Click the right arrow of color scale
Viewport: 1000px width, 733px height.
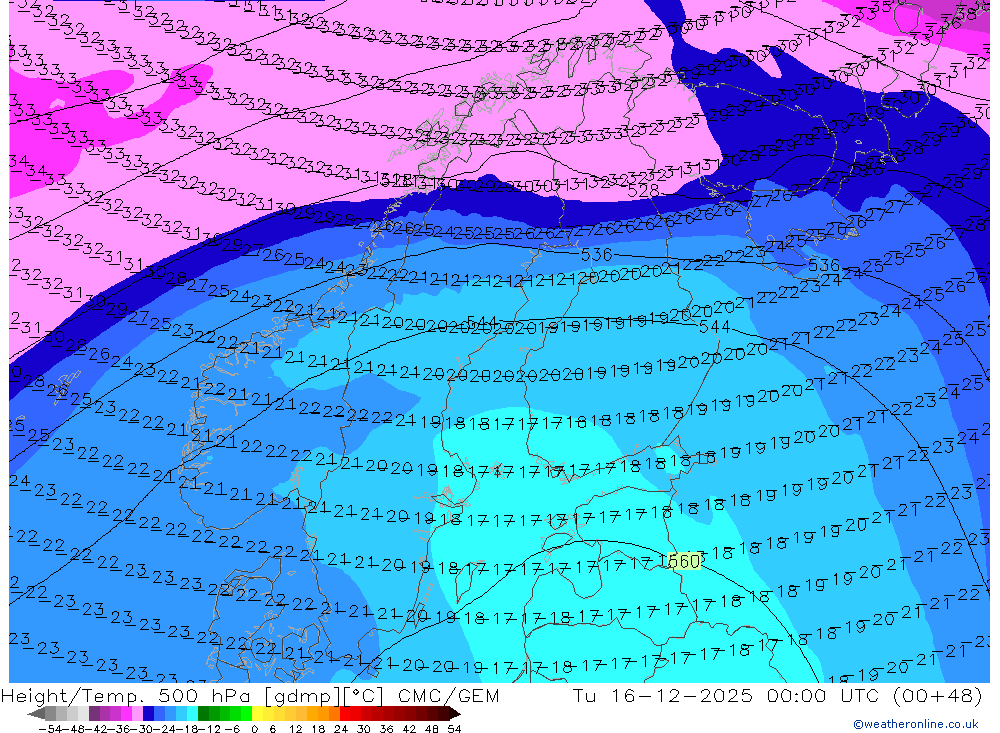(x=454, y=713)
